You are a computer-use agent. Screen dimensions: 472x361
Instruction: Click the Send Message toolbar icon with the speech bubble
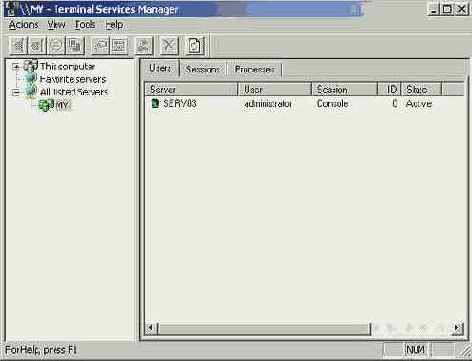[56, 45]
